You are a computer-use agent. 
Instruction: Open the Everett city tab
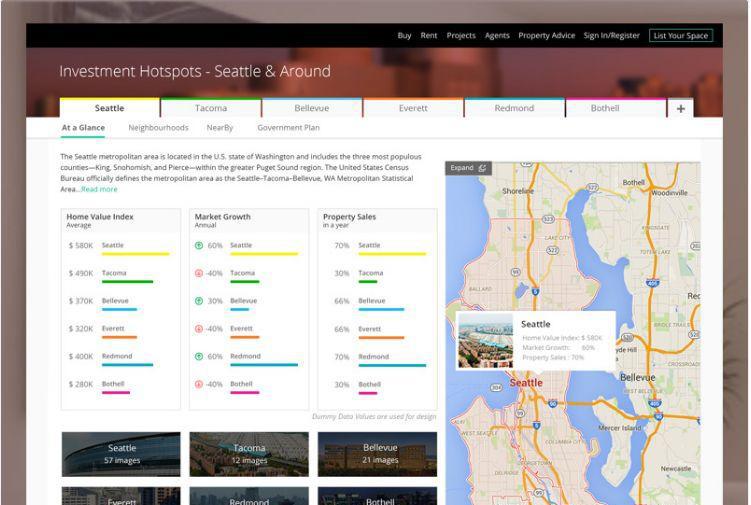(413, 108)
